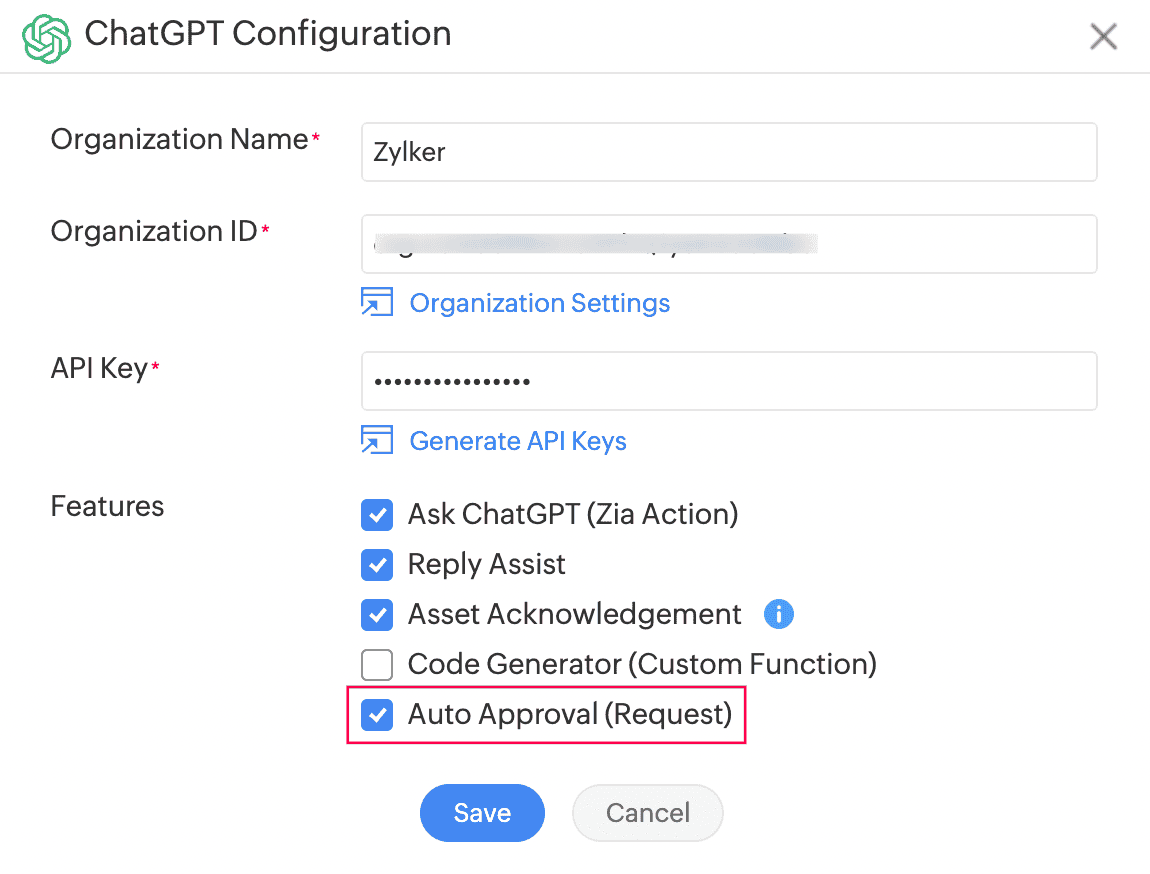1150x874 pixels.
Task: Open the Asset Acknowledgement info icon
Action: click(778, 614)
